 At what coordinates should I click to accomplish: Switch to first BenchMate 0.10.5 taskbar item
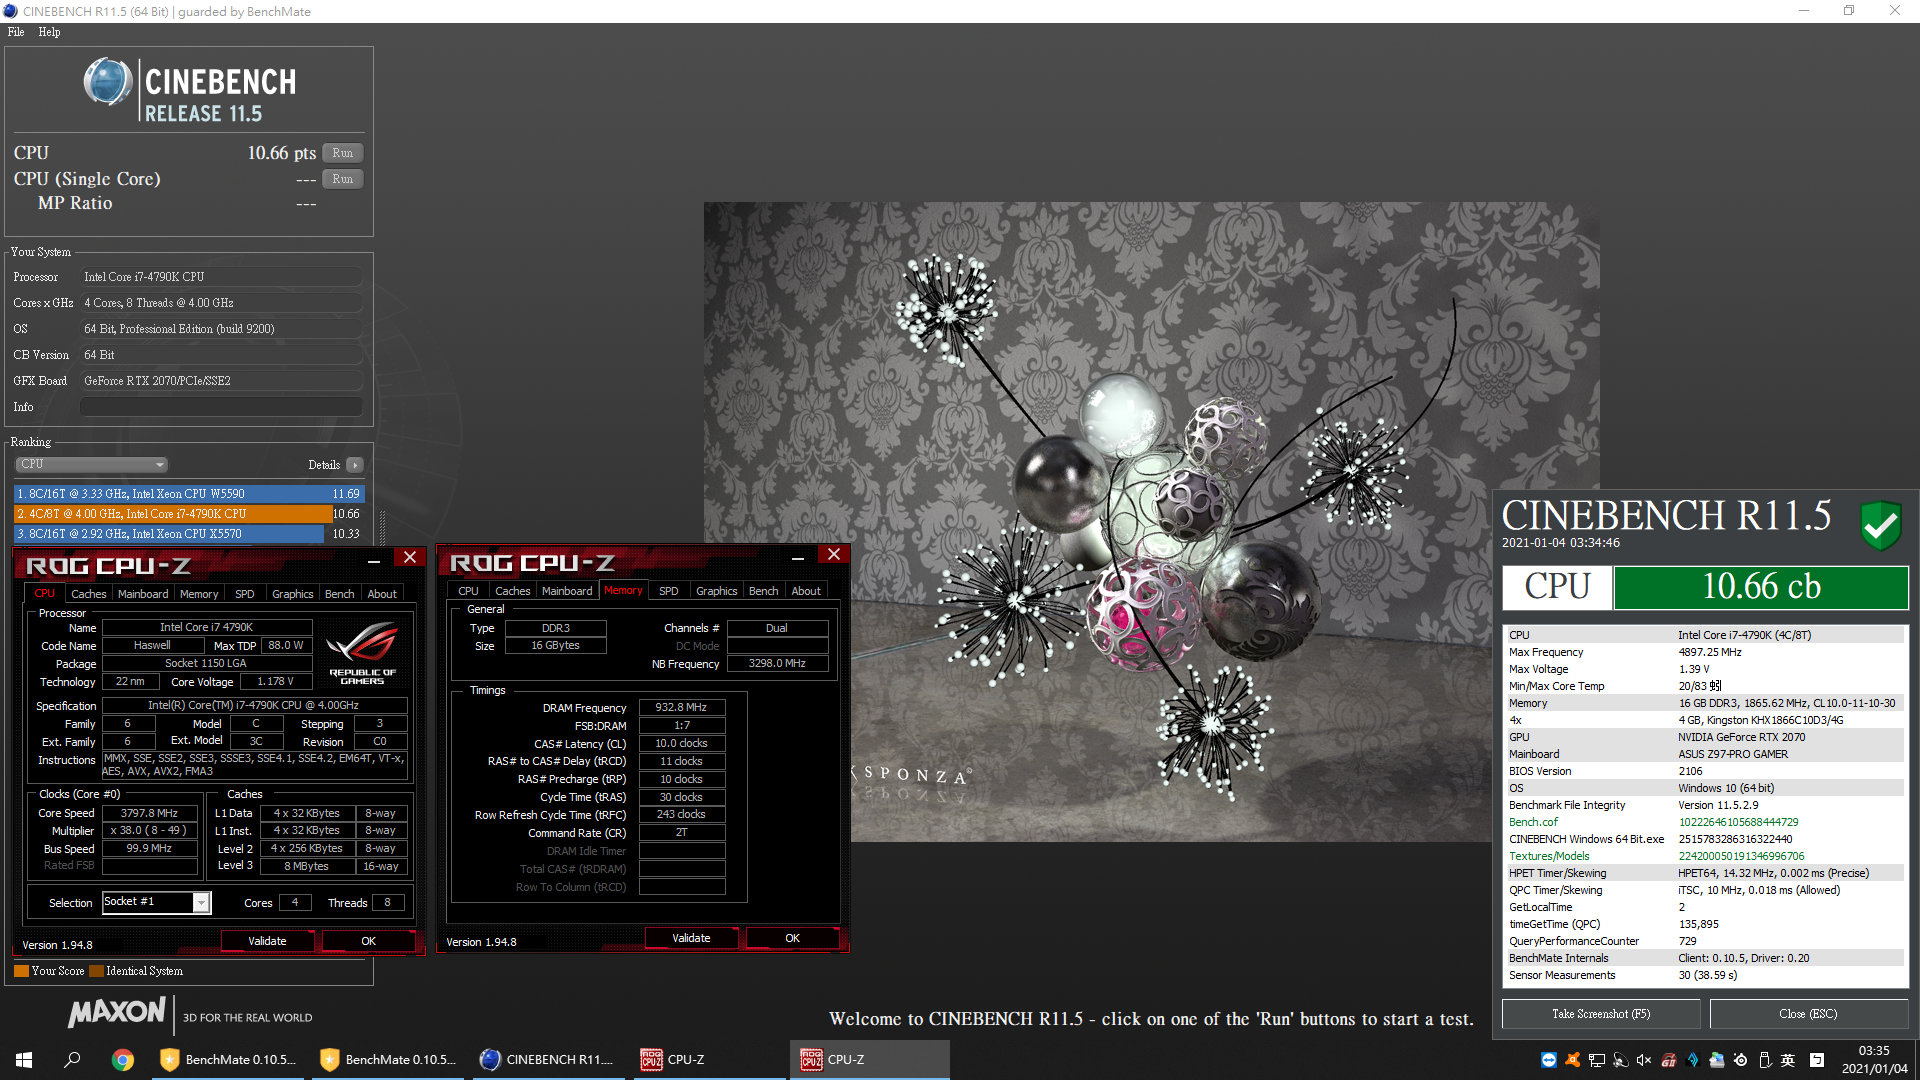(x=229, y=1060)
